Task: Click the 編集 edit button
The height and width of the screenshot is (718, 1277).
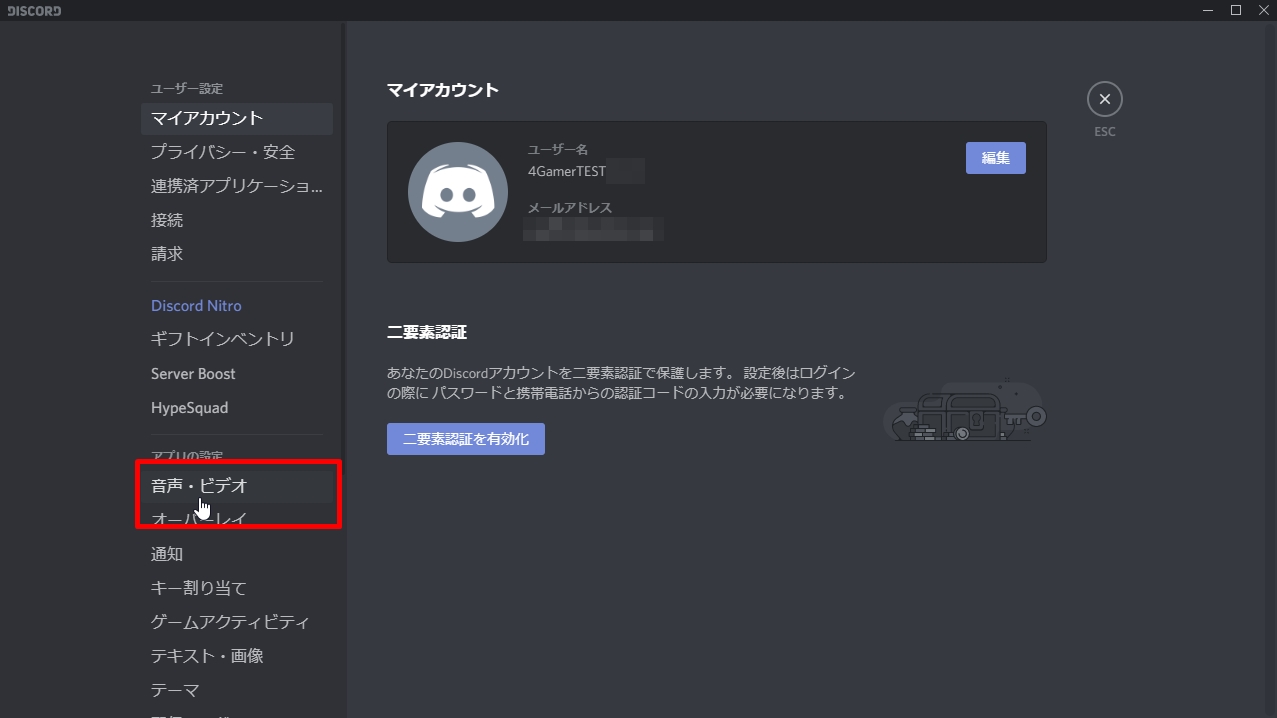Action: coord(995,158)
